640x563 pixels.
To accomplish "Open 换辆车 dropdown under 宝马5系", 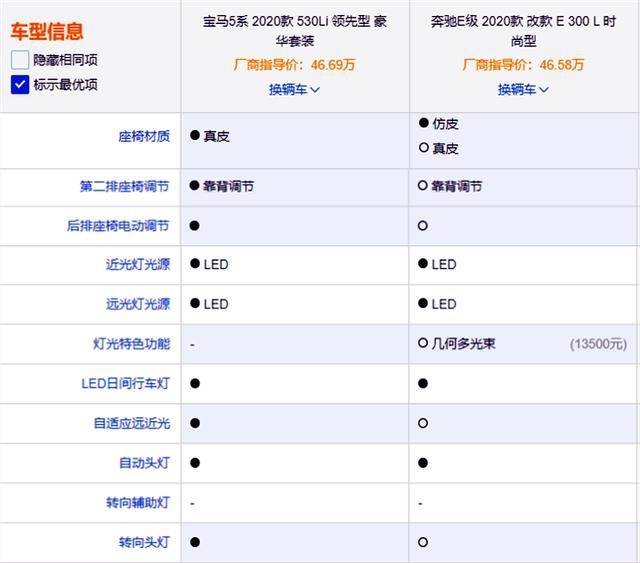I will (x=294, y=89).
